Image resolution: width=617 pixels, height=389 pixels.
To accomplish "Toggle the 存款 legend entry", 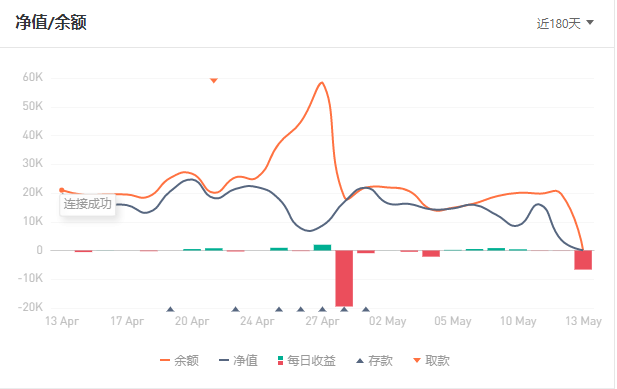I will point(374,360).
